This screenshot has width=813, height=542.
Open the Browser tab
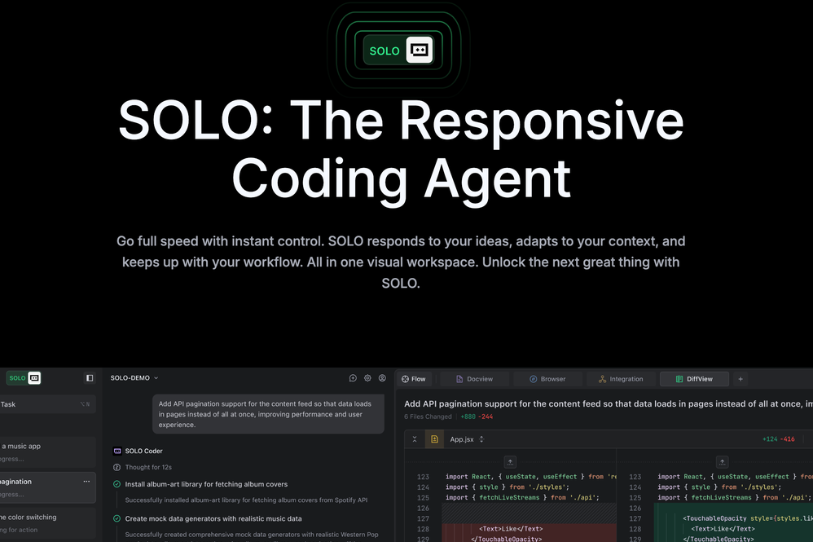pyautogui.click(x=548, y=379)
